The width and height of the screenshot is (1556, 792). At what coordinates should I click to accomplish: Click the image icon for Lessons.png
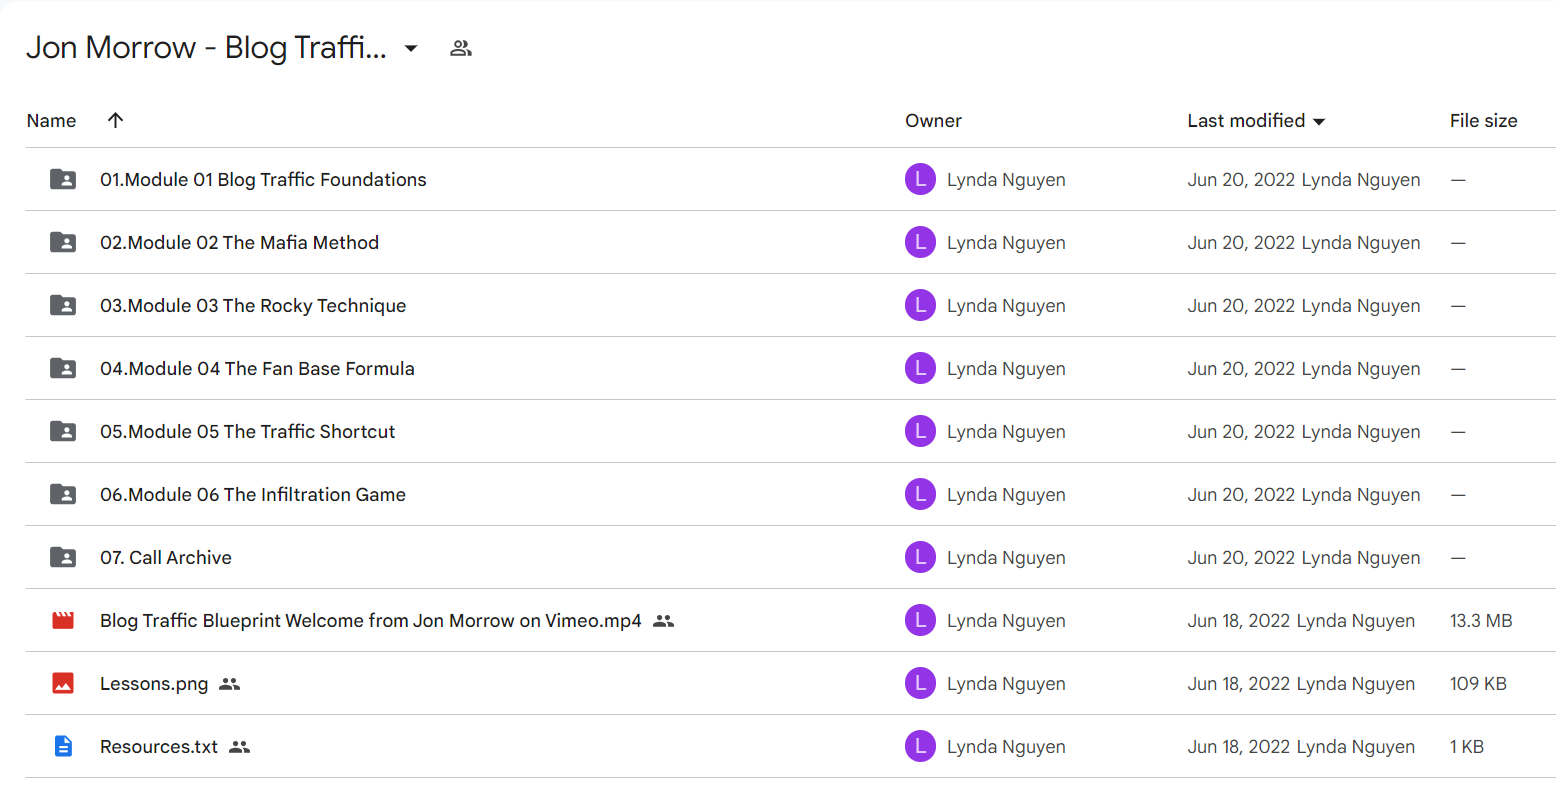click(63, 683)
